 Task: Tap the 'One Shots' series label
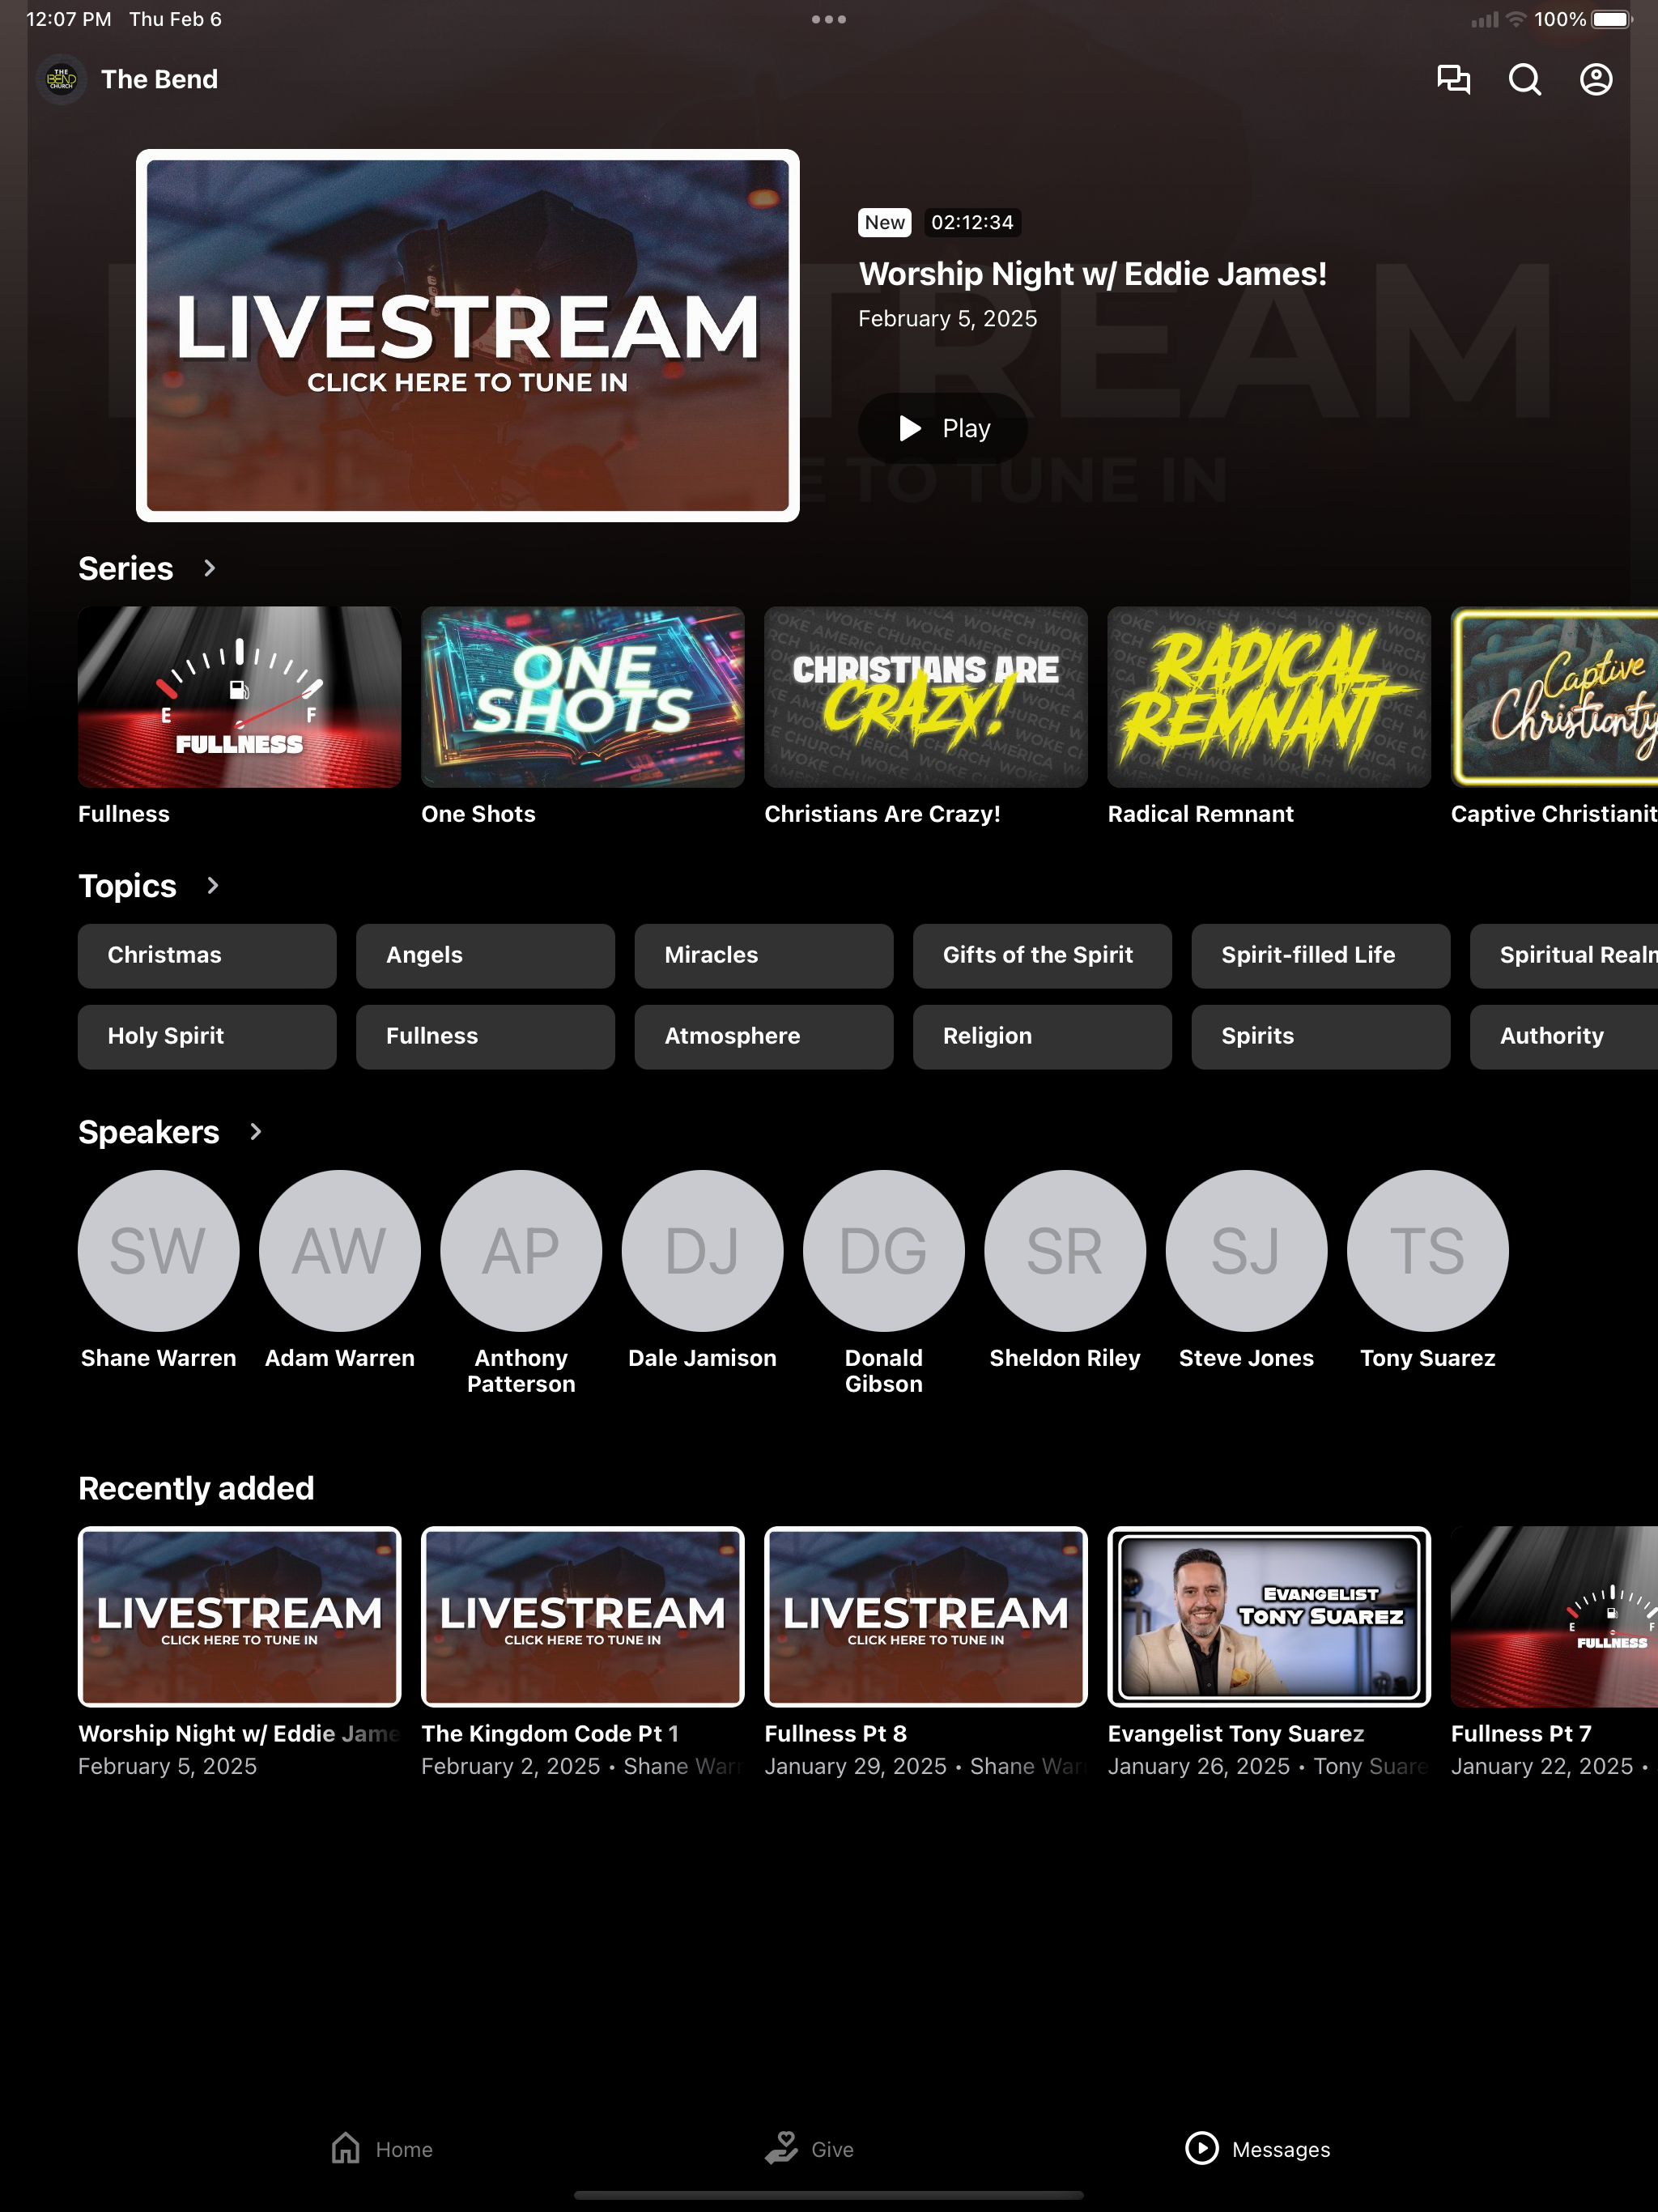click(x=478, y=814)
